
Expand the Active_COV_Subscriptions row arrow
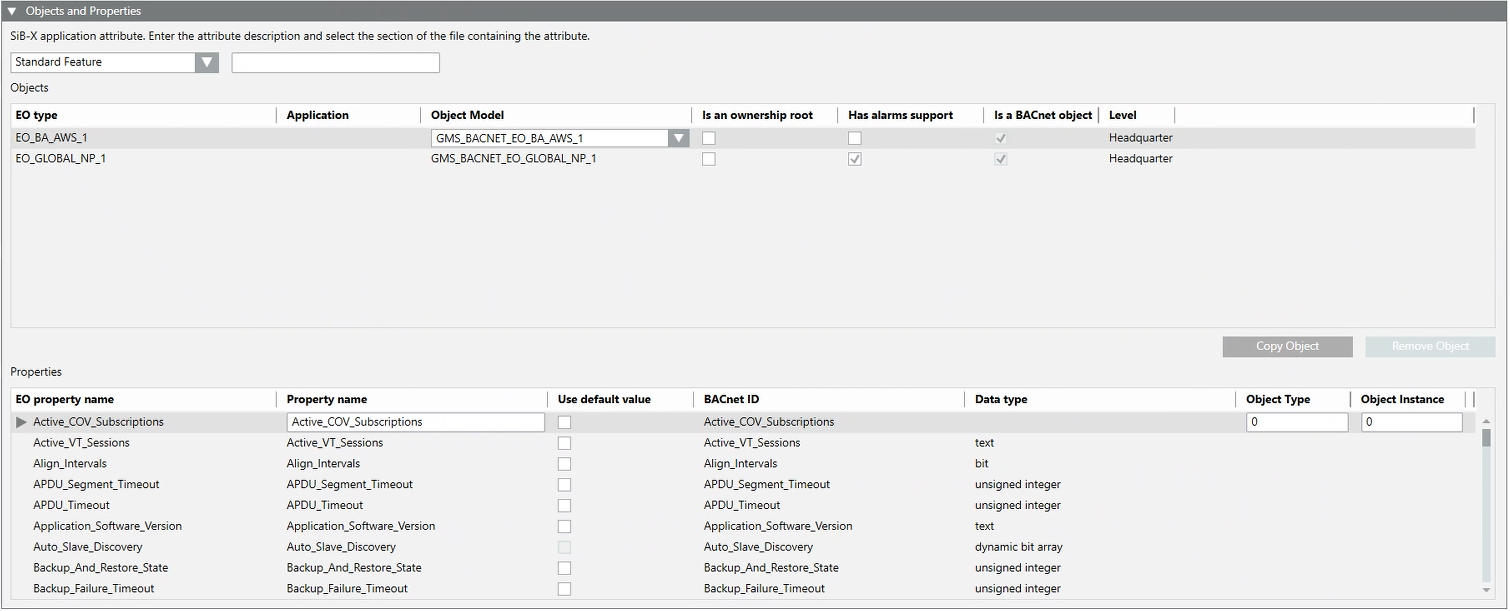pyautogui.click(x=22, y=422)
